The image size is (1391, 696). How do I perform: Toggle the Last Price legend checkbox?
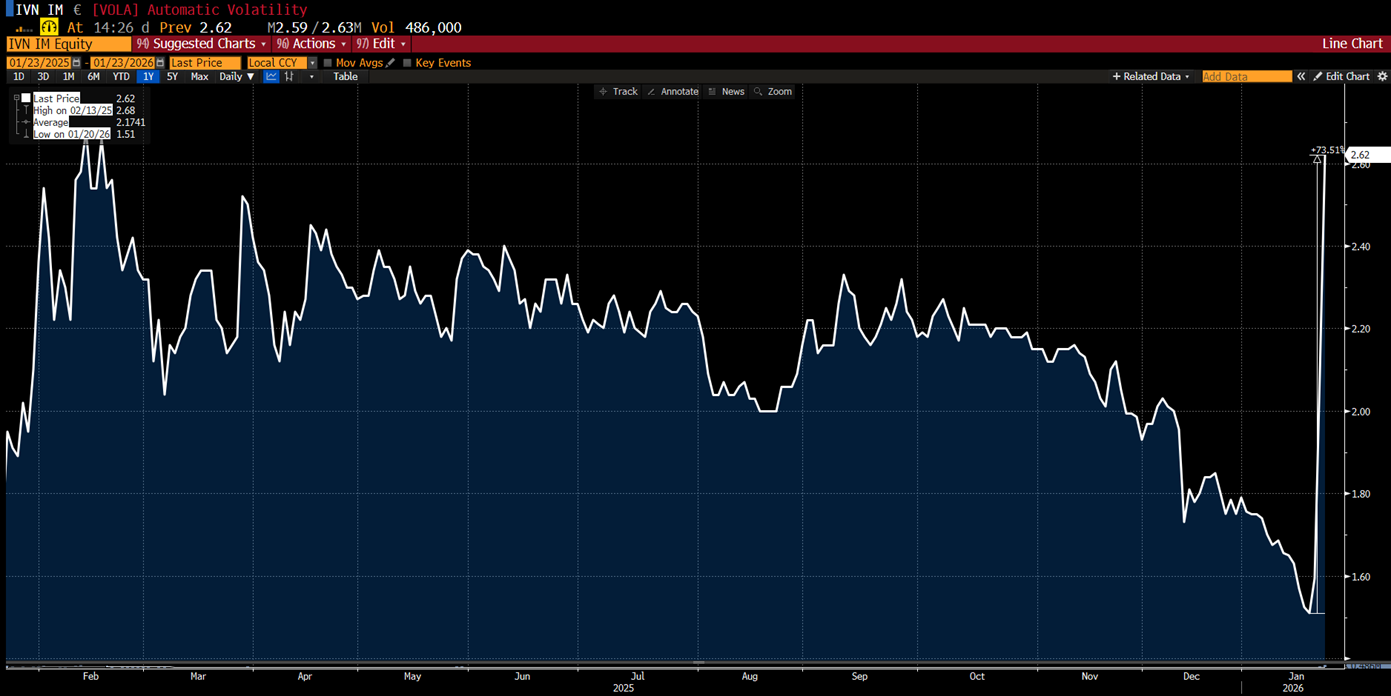coord(26,98)
